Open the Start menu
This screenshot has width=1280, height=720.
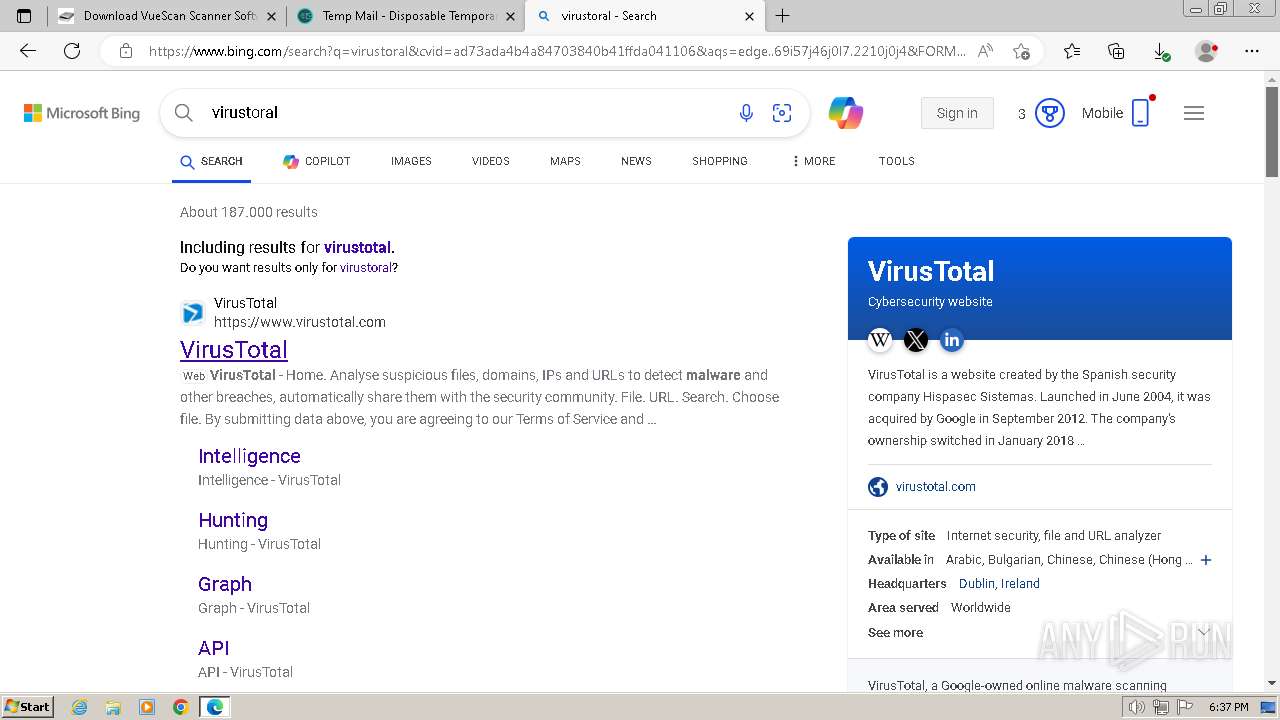point(28,707)
